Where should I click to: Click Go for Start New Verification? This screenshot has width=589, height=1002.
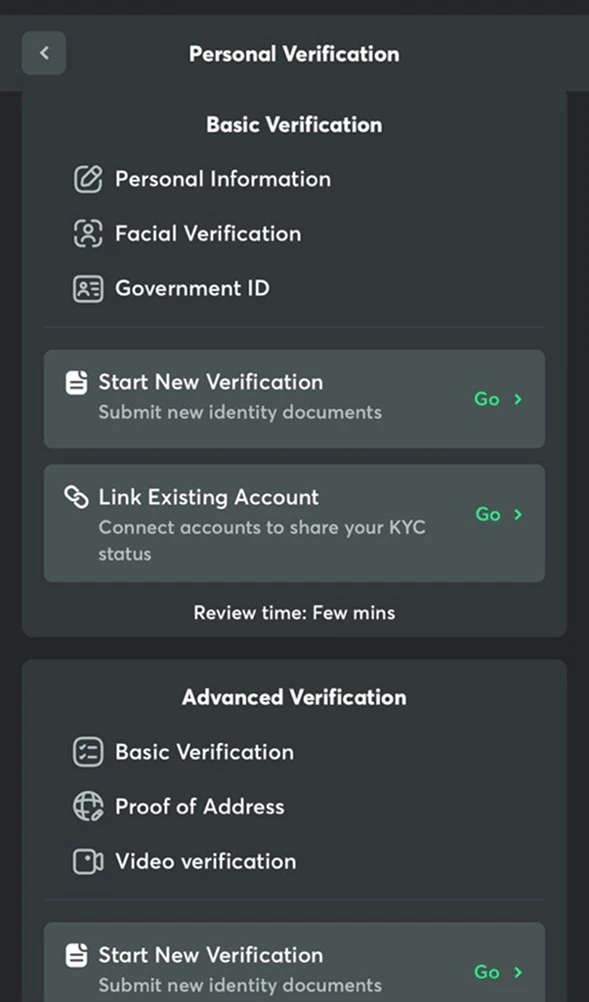486,399
